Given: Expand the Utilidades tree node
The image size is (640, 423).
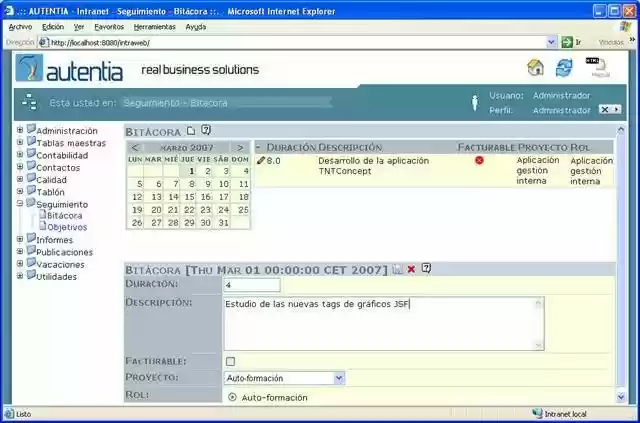Looking at the screenshot, I should coord(20,276).
